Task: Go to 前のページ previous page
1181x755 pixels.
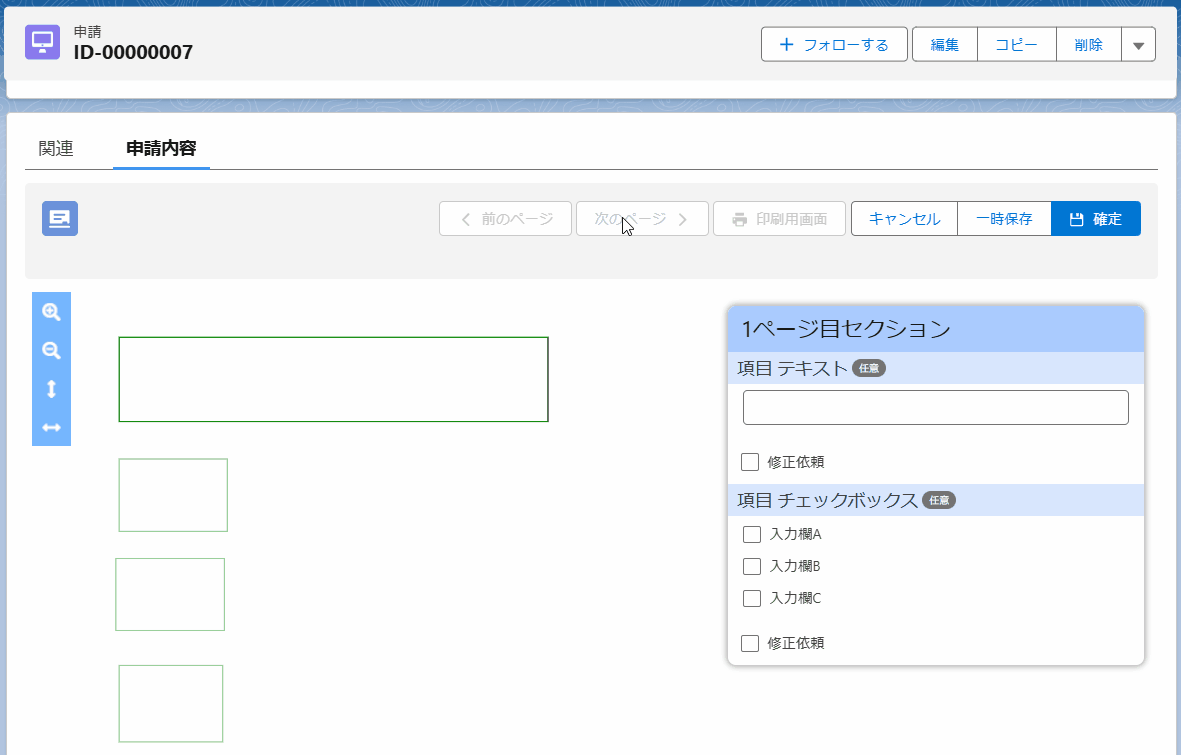Action: pyautogui.click(x=505, y=219)
